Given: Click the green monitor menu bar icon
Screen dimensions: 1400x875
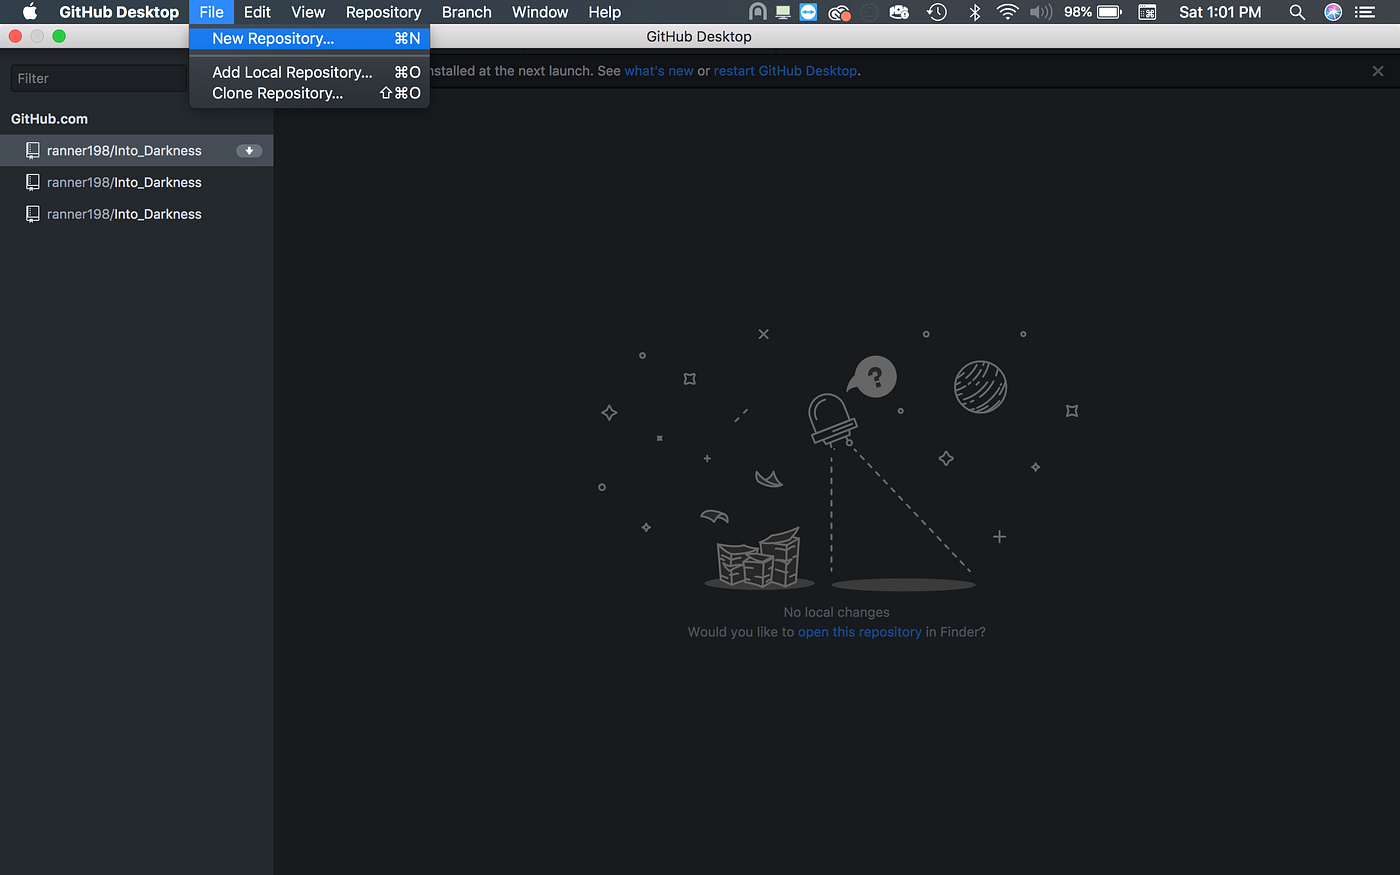Looking at the screenshot, I should pos(783,12).
